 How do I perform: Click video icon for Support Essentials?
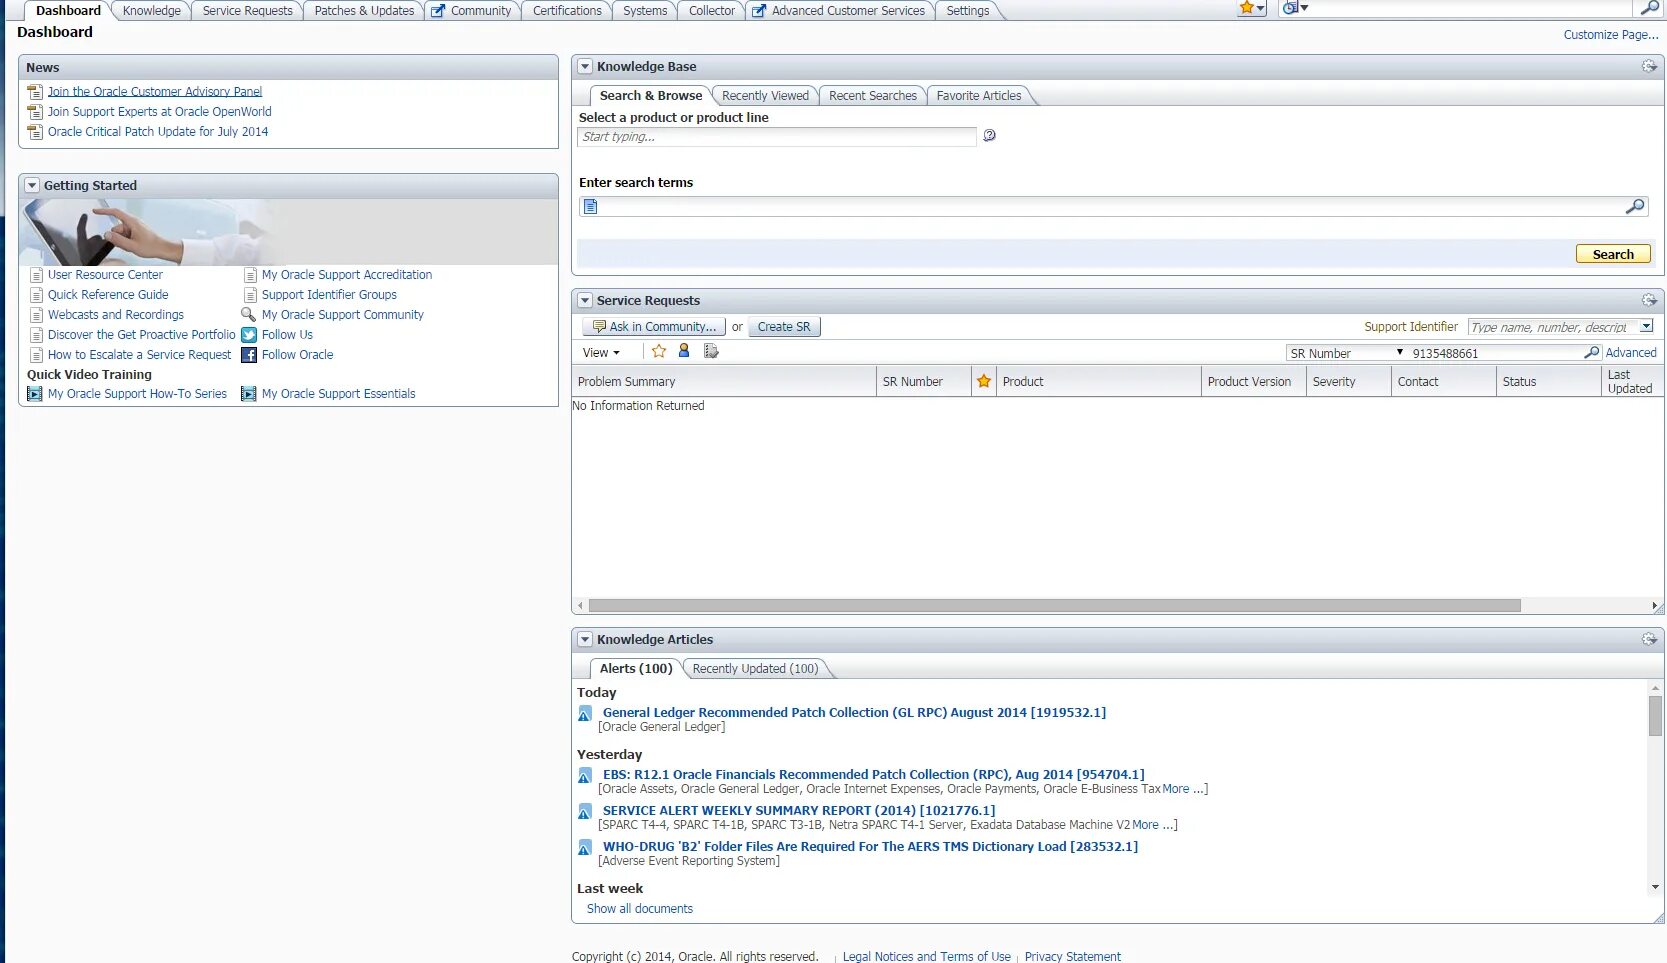(249, 394)
